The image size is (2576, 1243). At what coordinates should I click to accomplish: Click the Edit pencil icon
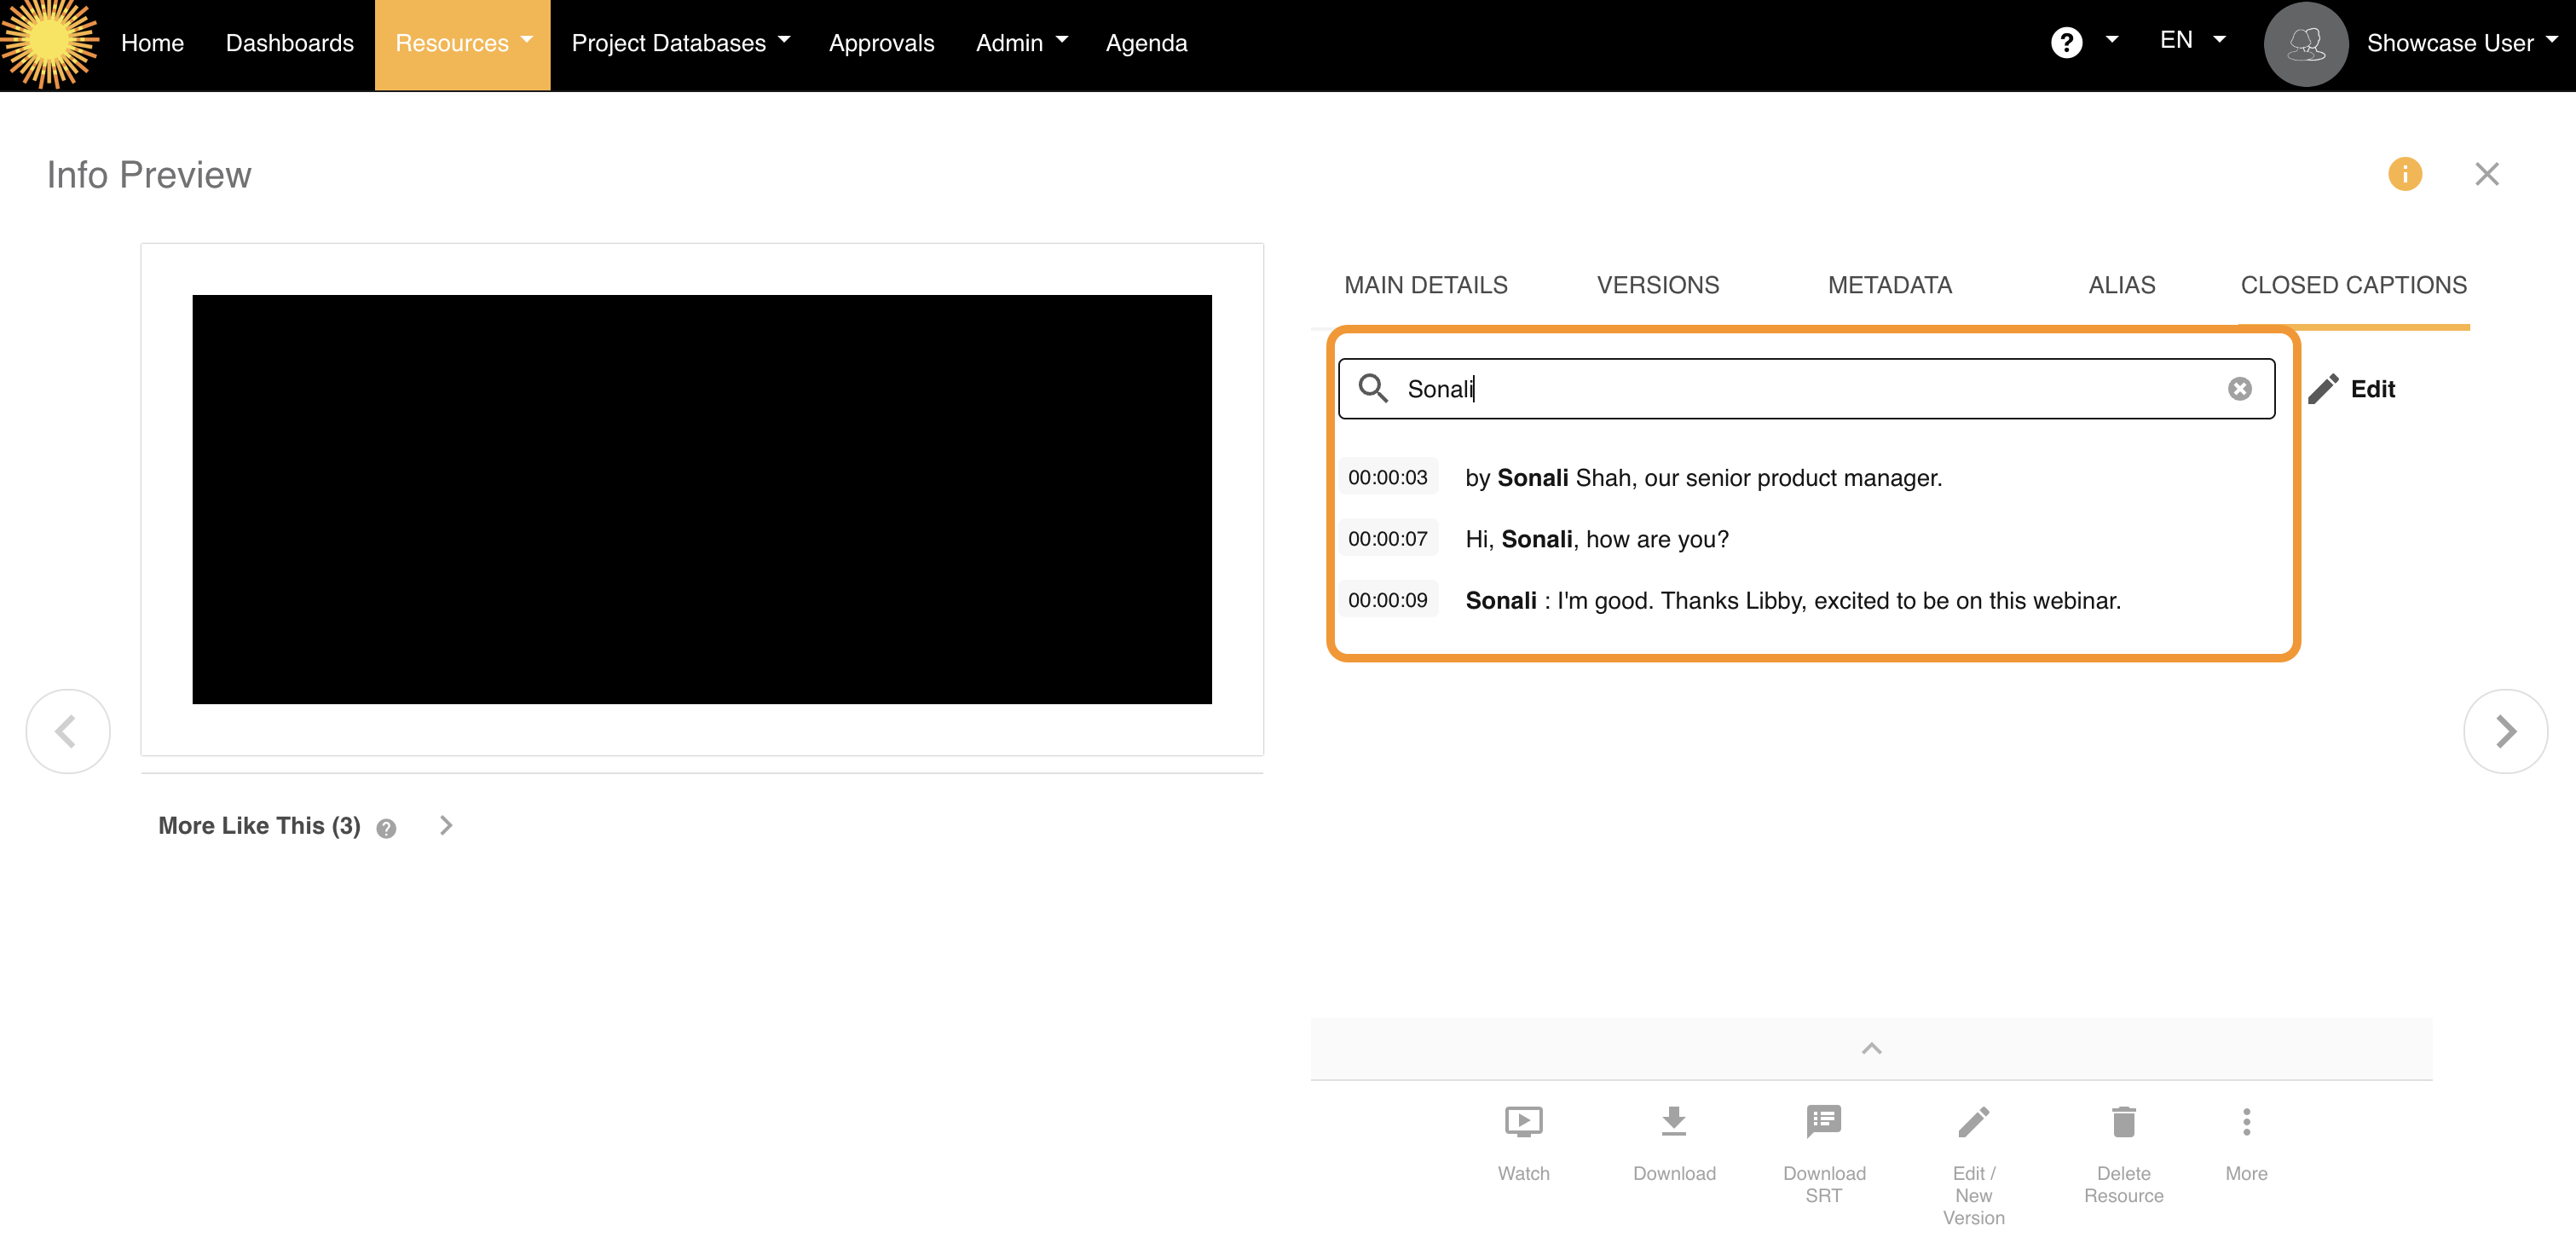pyautogui.click(x=2322, y=389)
